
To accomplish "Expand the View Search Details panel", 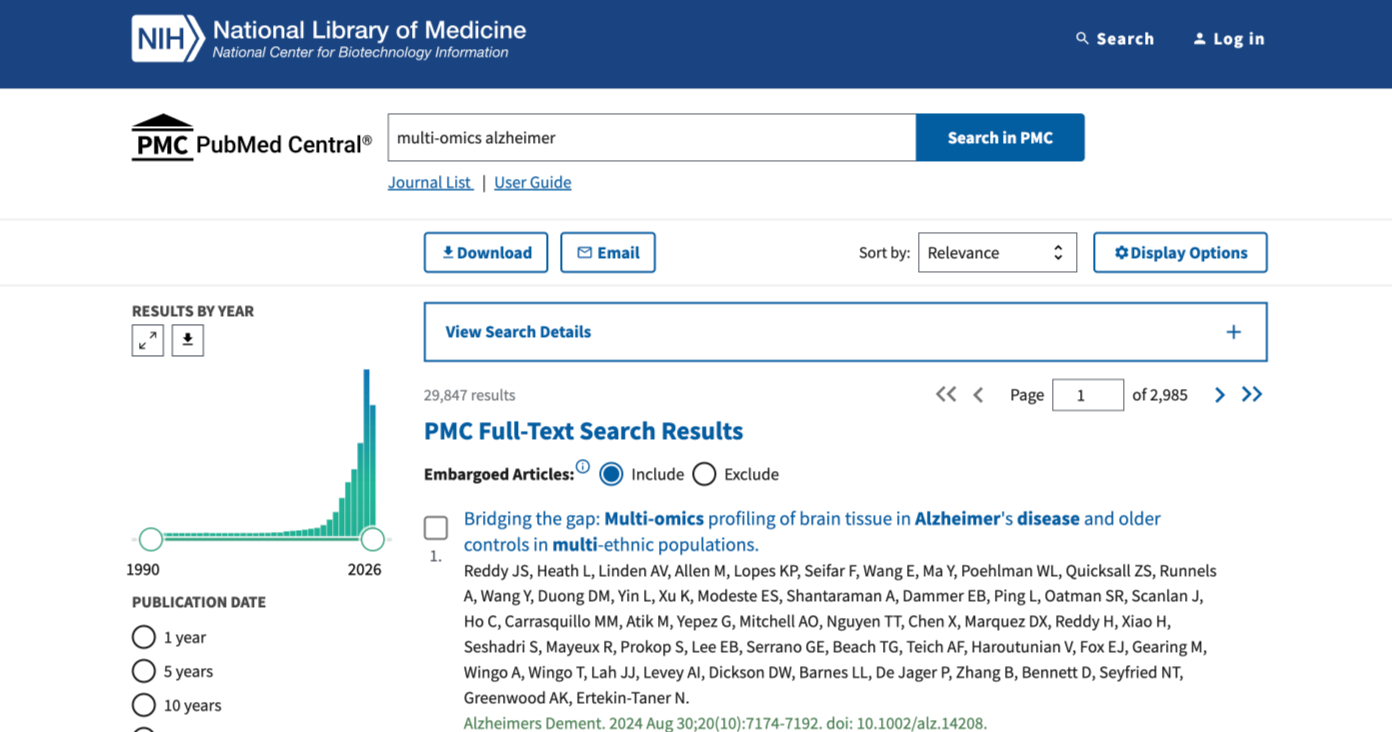I will click(x=845, y=332).
